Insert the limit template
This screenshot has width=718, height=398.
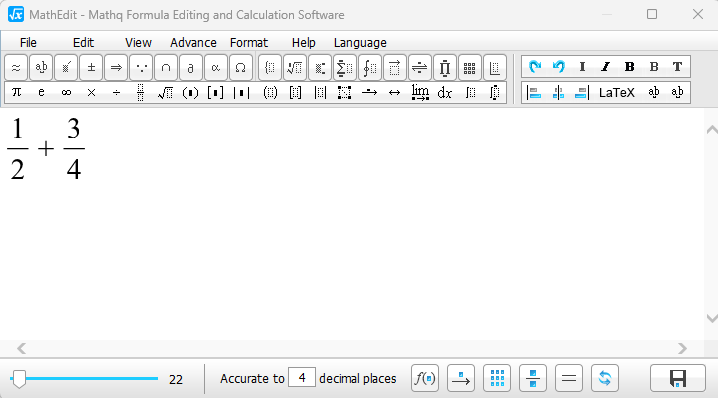pyautogui.click(x=420, y=92)
